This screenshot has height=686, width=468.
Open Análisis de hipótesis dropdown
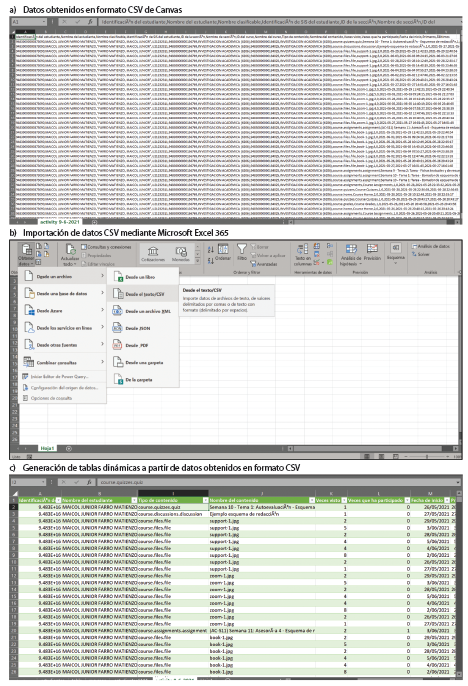(x=351, y=255)
